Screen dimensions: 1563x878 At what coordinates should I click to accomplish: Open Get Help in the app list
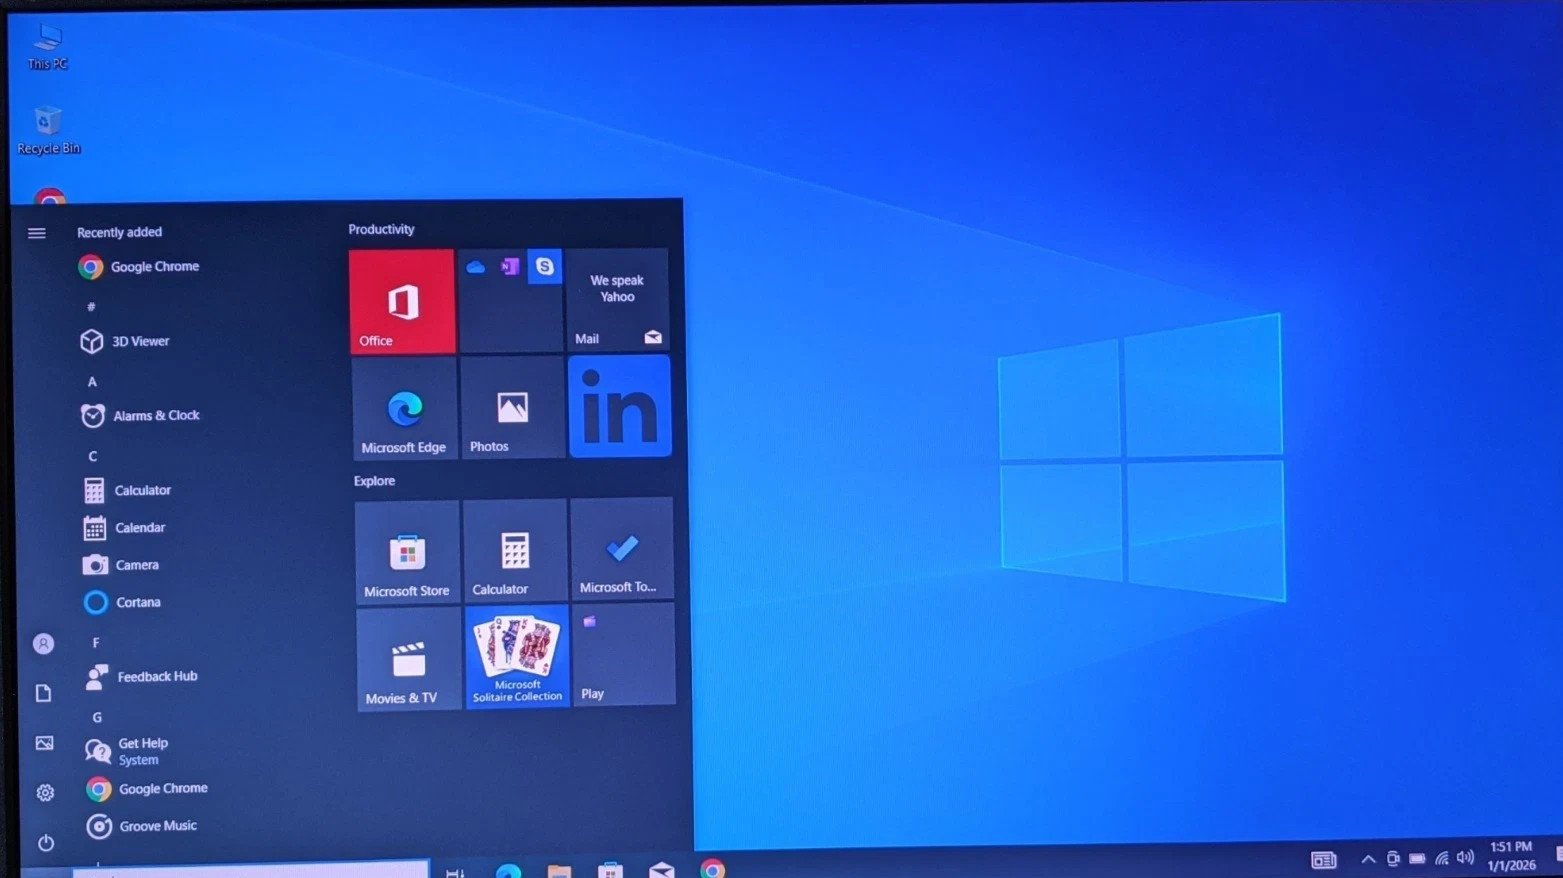(x=128, y=751)
